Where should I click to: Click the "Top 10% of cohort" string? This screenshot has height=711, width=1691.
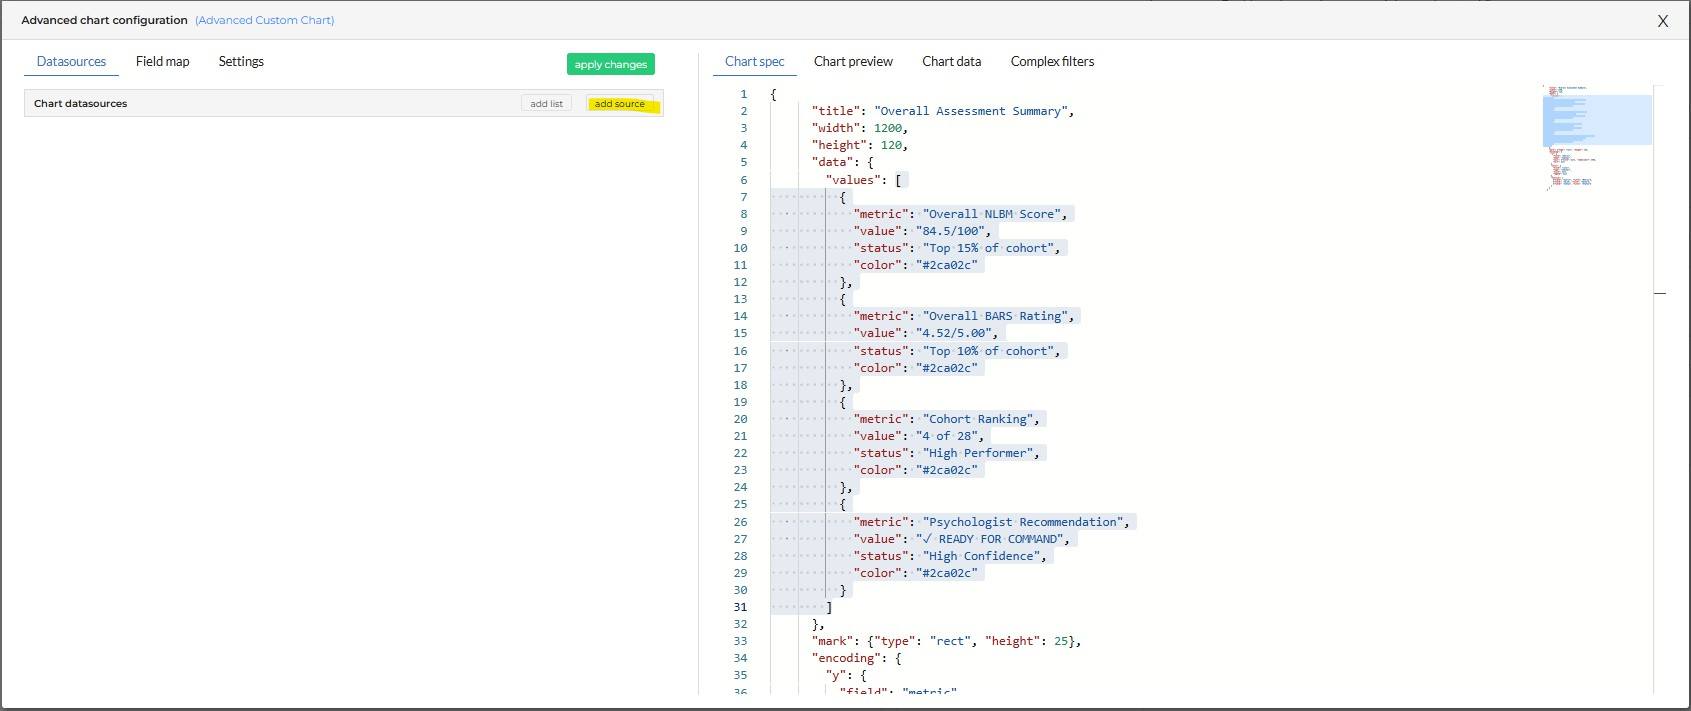pos(988,351)
